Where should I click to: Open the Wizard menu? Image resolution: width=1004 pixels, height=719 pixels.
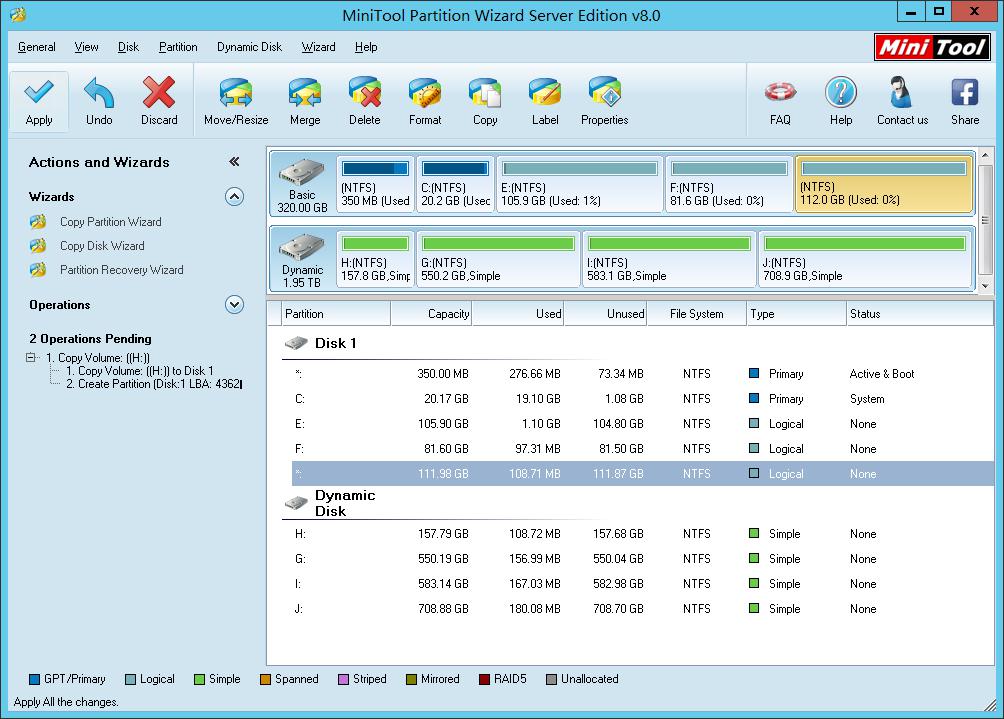coord(318,47)
